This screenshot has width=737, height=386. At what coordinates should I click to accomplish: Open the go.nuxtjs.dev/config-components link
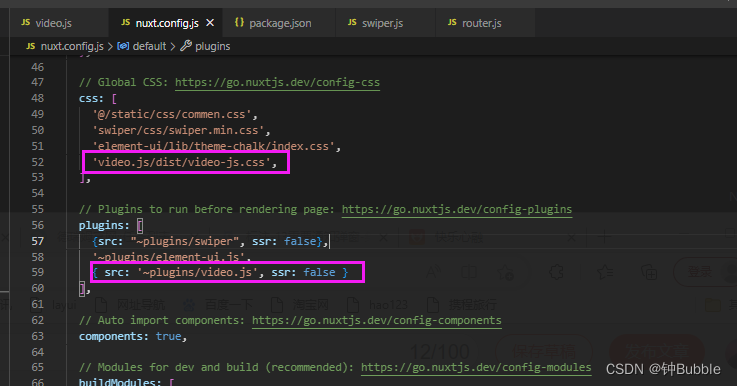click(x=376, y=320)
